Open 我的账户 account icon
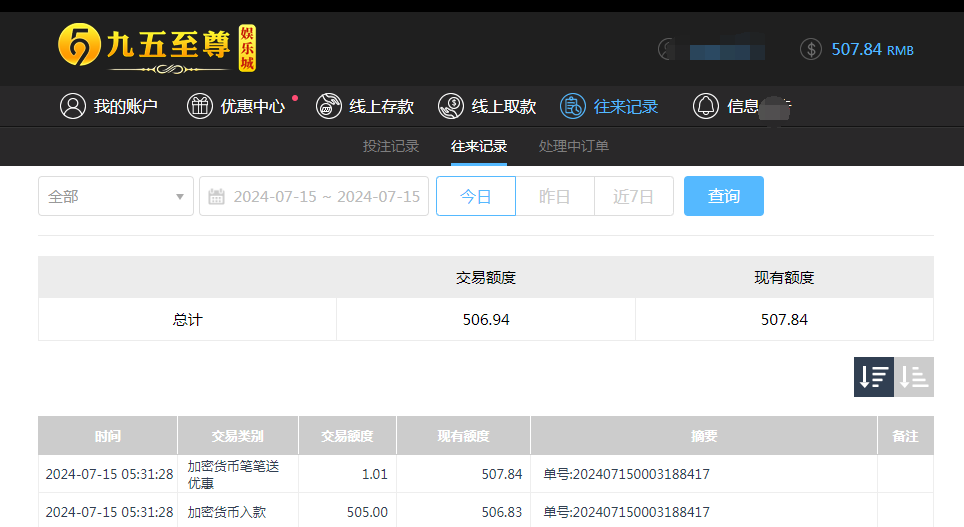Image resolution: width=964 pixels, height=527 pixels. click(72, 106)
